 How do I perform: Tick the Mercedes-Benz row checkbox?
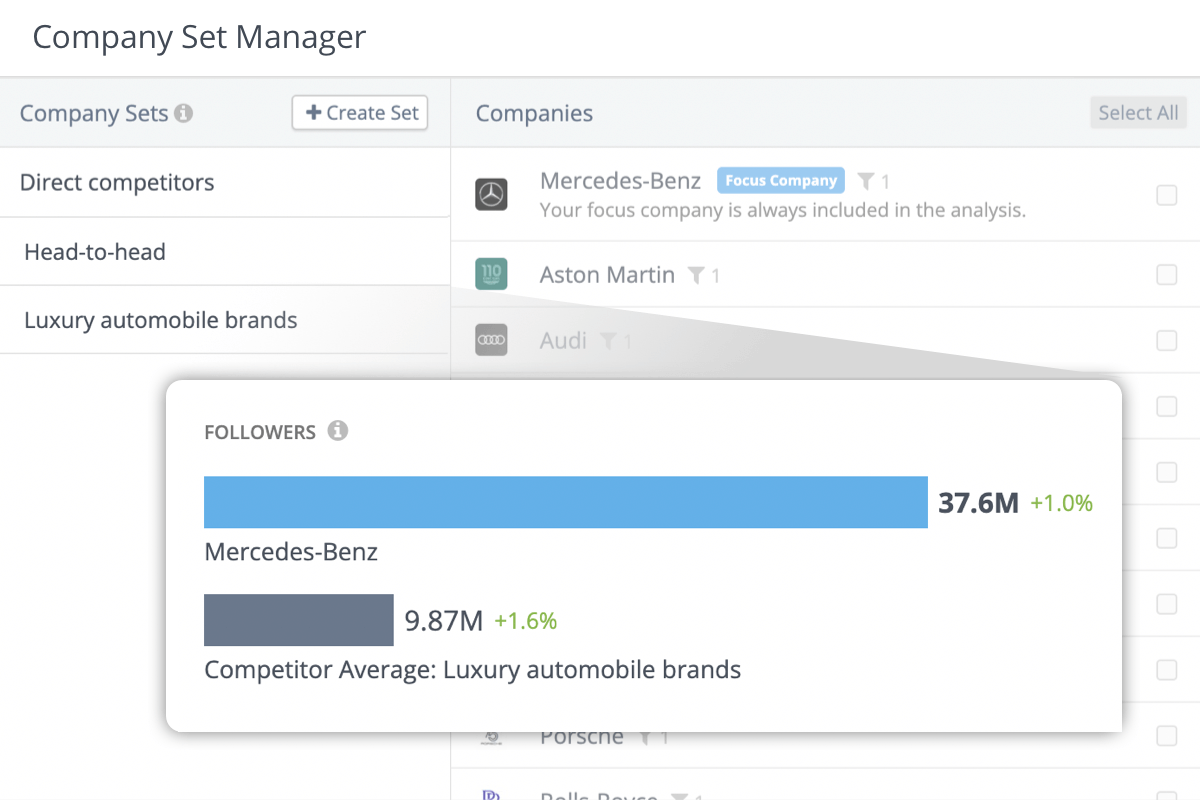click(x=1166, y=196)
